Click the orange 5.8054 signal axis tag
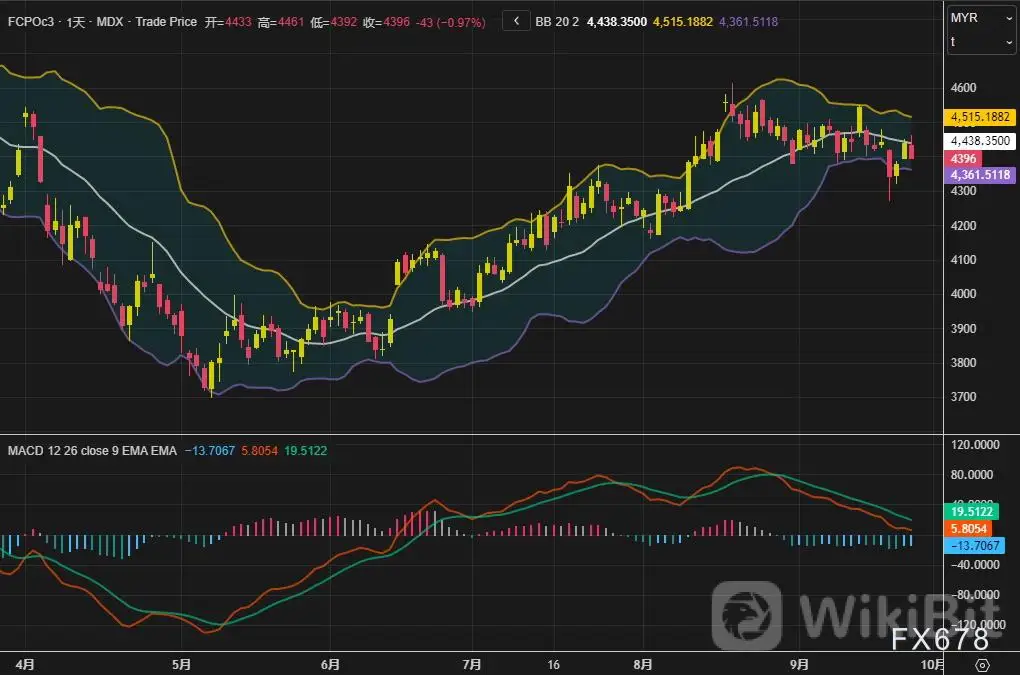 [968, 529]
